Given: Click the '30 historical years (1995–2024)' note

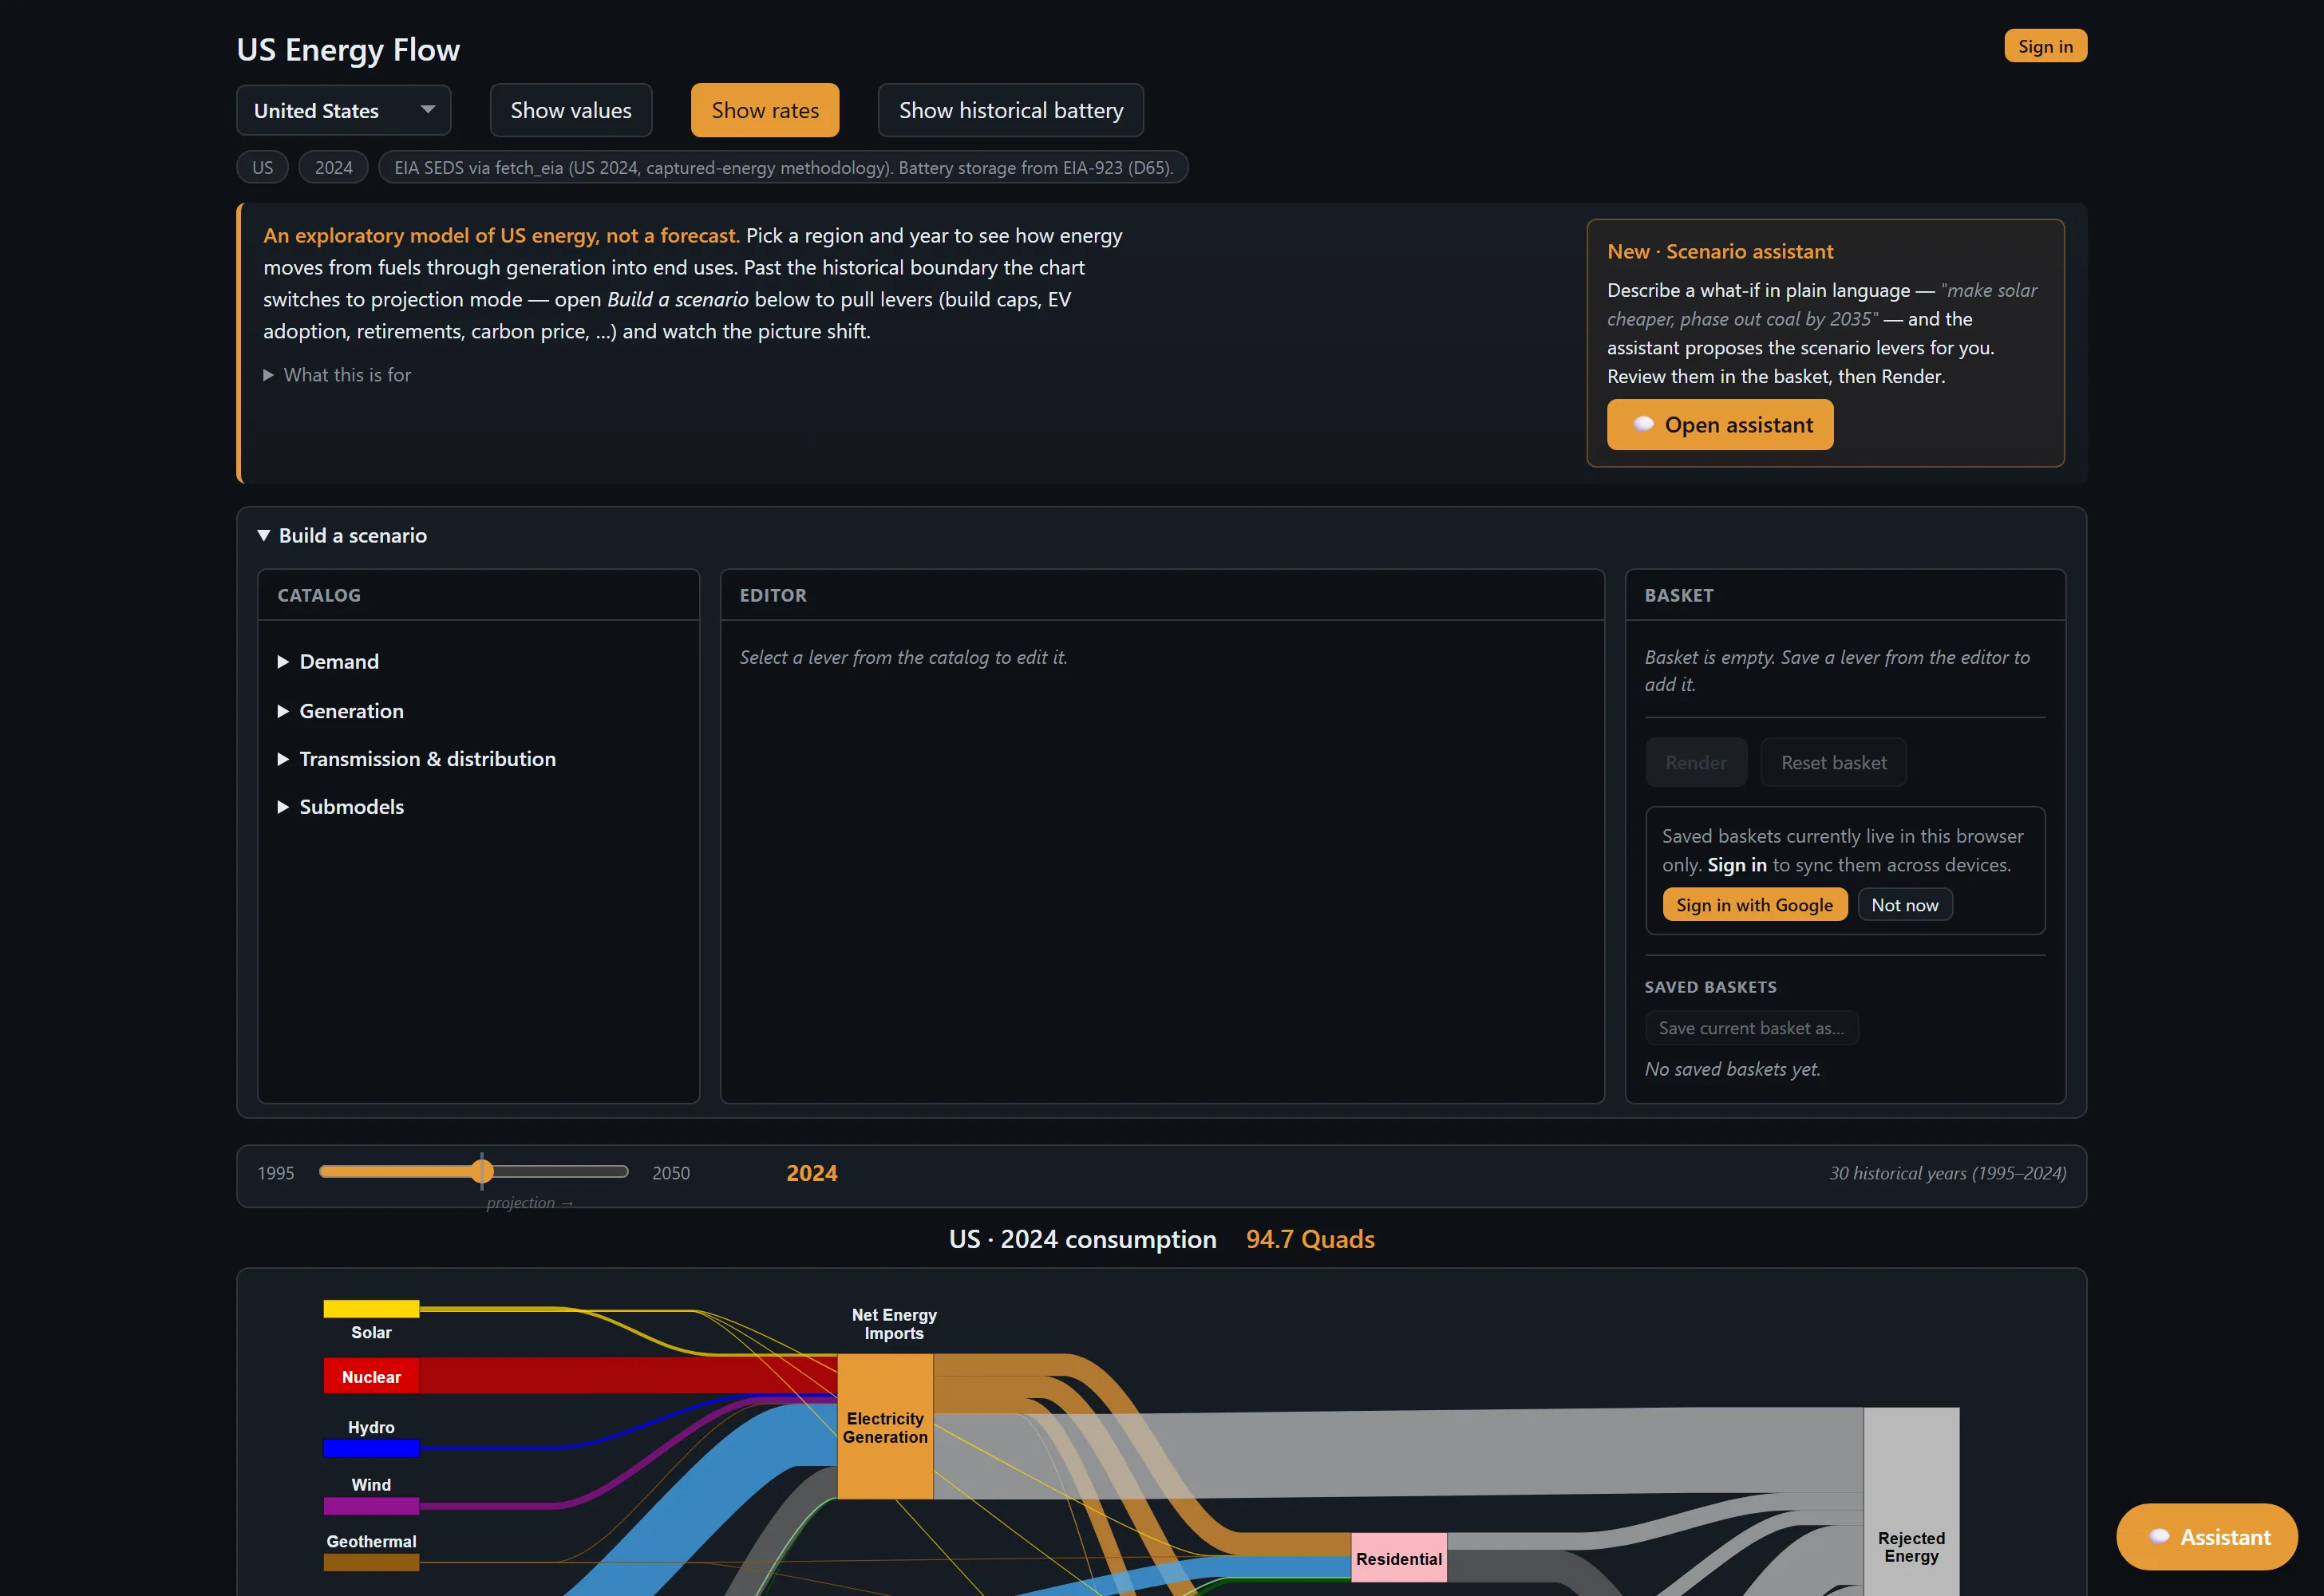Looking at the screenshot, I should [x=1947, y=1173].
